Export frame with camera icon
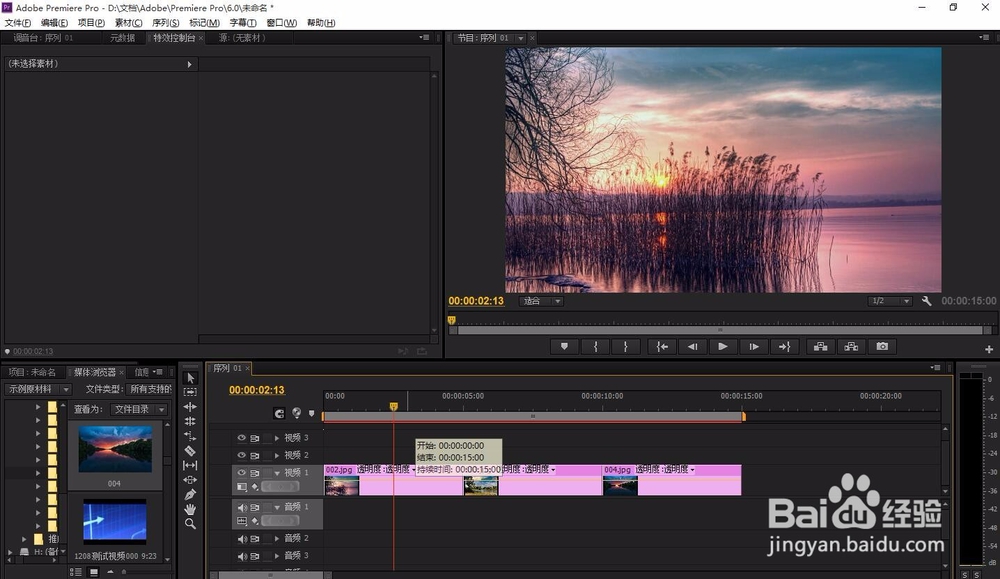This screenshot has width=1000, height=579. tap(882, 346)
